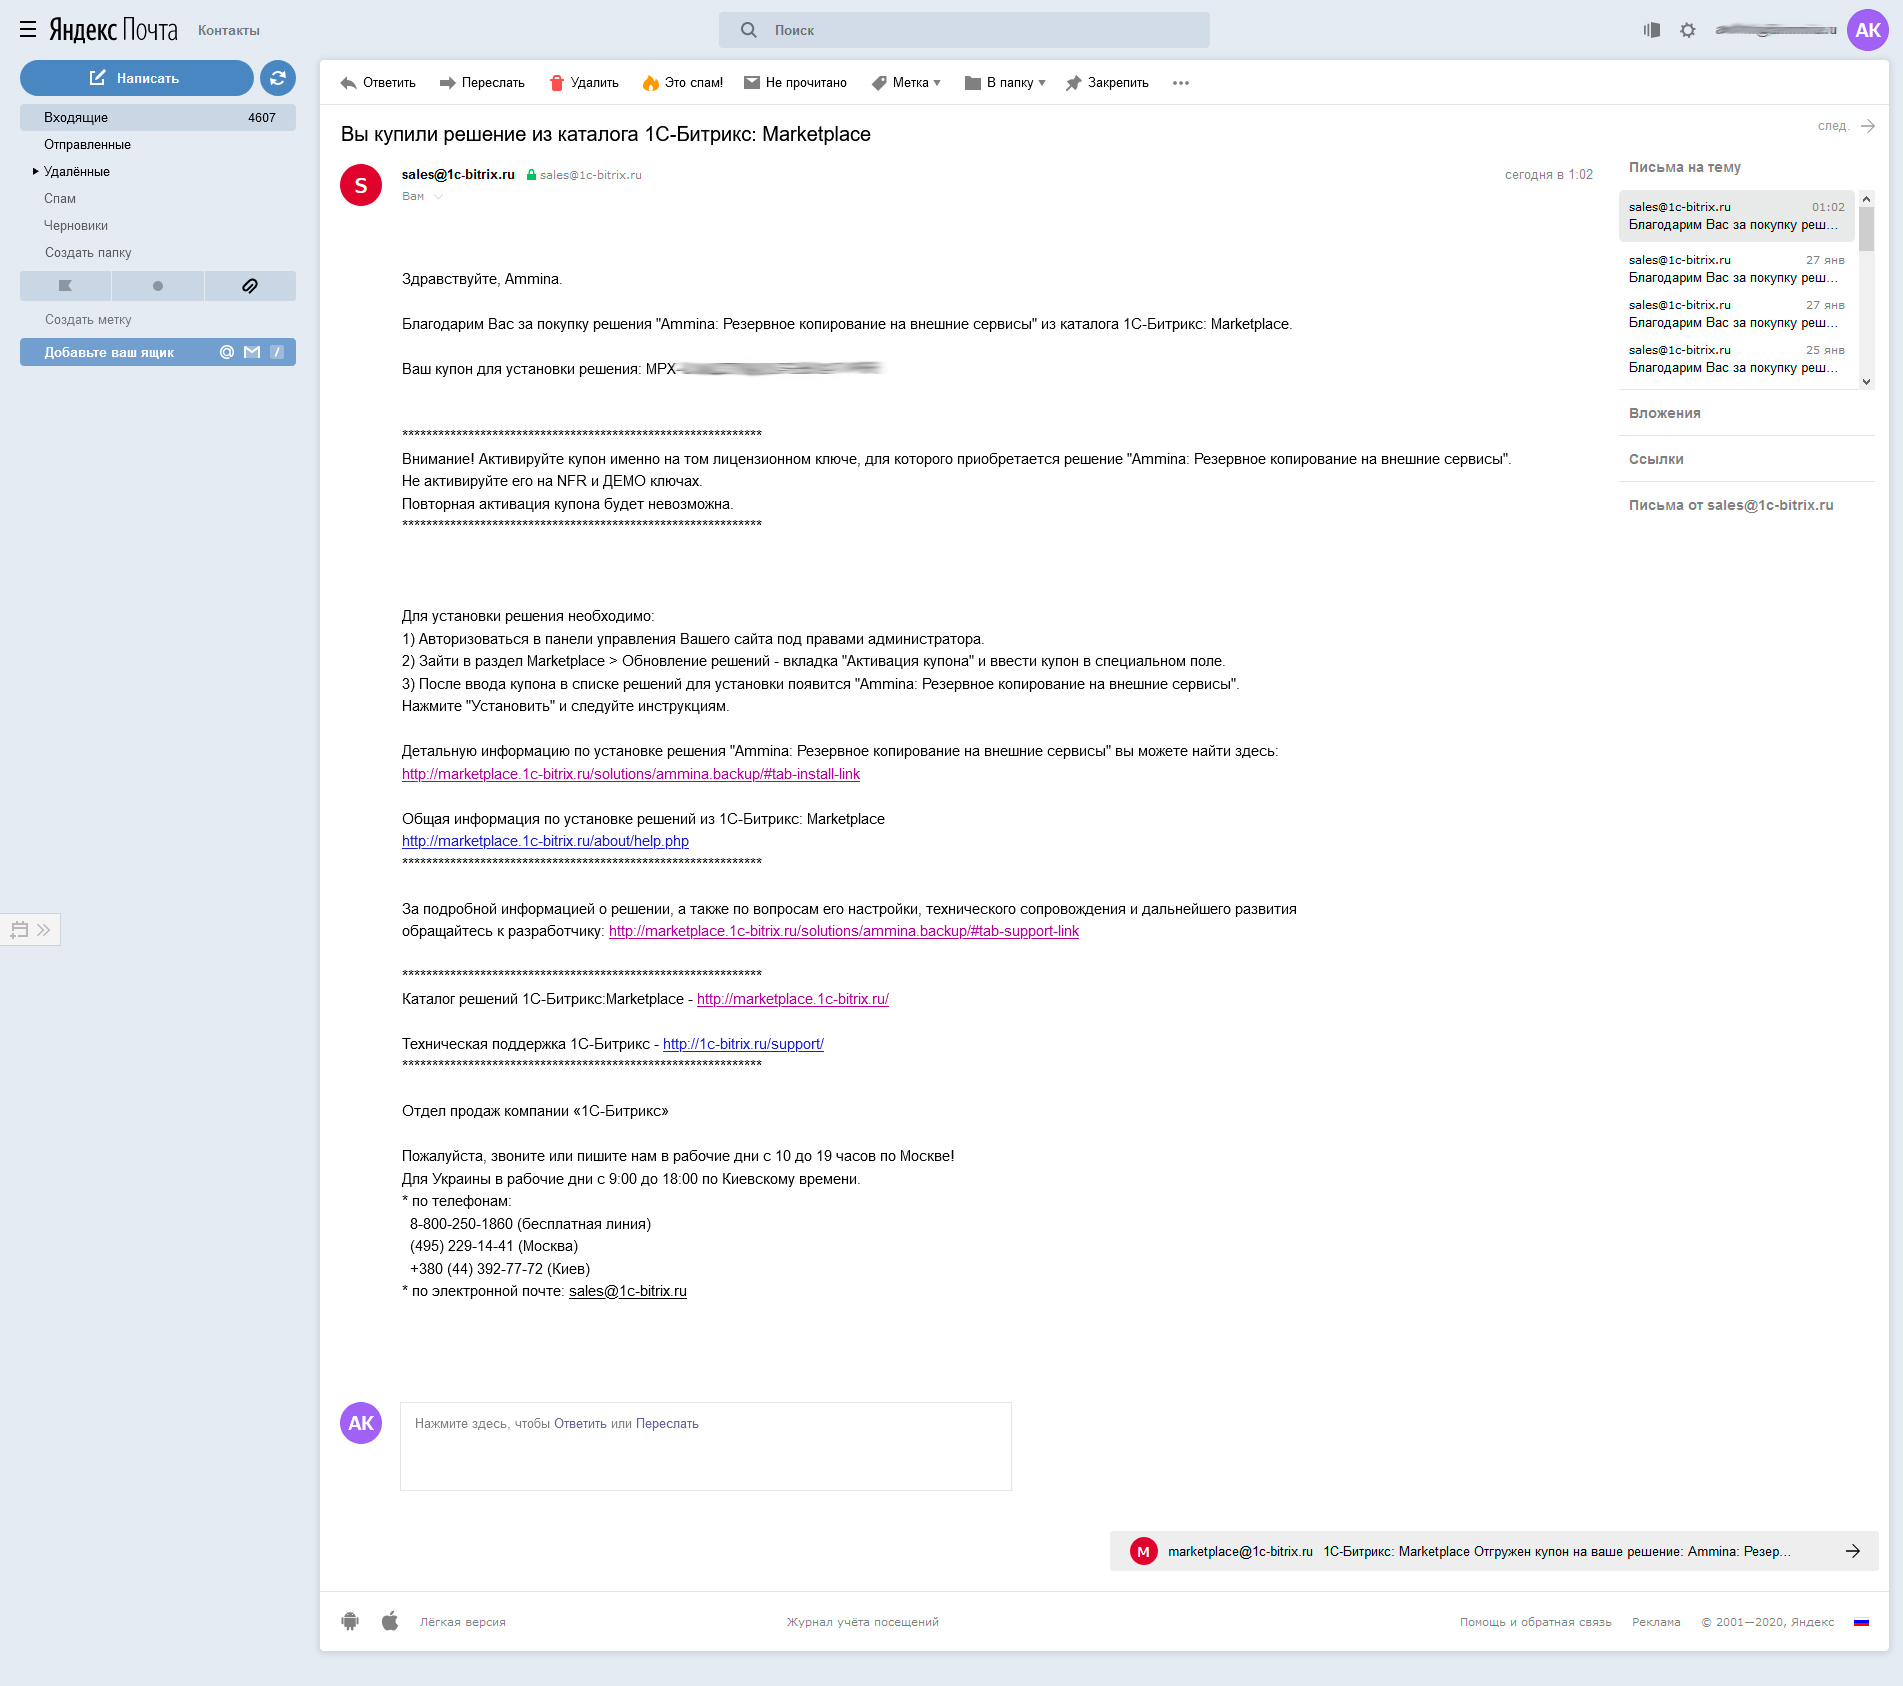Expand the calendar side widget
The height and width of the screenshot is (1686, 1903).
(x=30, y=930)
